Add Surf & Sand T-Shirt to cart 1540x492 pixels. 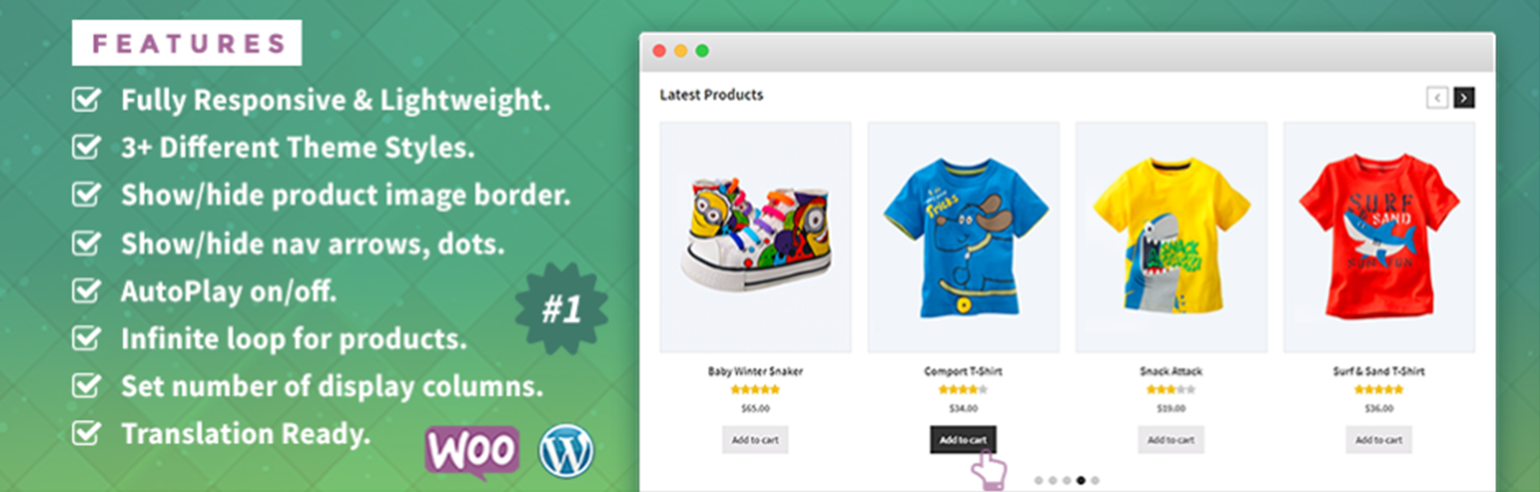coord(1379,440)
